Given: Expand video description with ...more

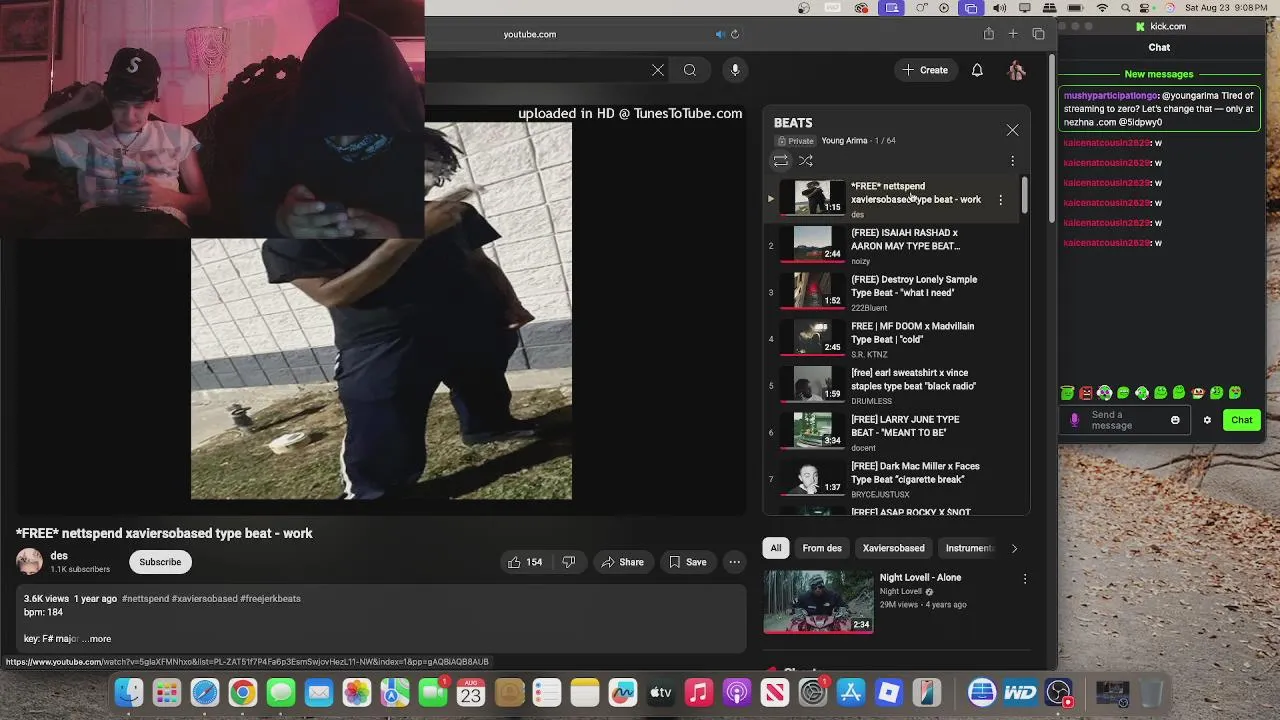Looking at the screenshot, I should tap(97, 638).
